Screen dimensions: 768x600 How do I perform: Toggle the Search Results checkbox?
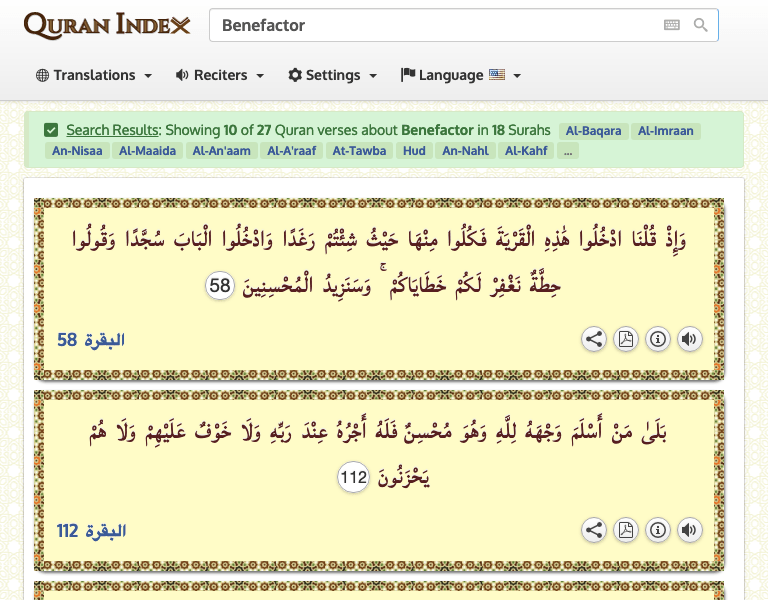(x=51, y=130)
